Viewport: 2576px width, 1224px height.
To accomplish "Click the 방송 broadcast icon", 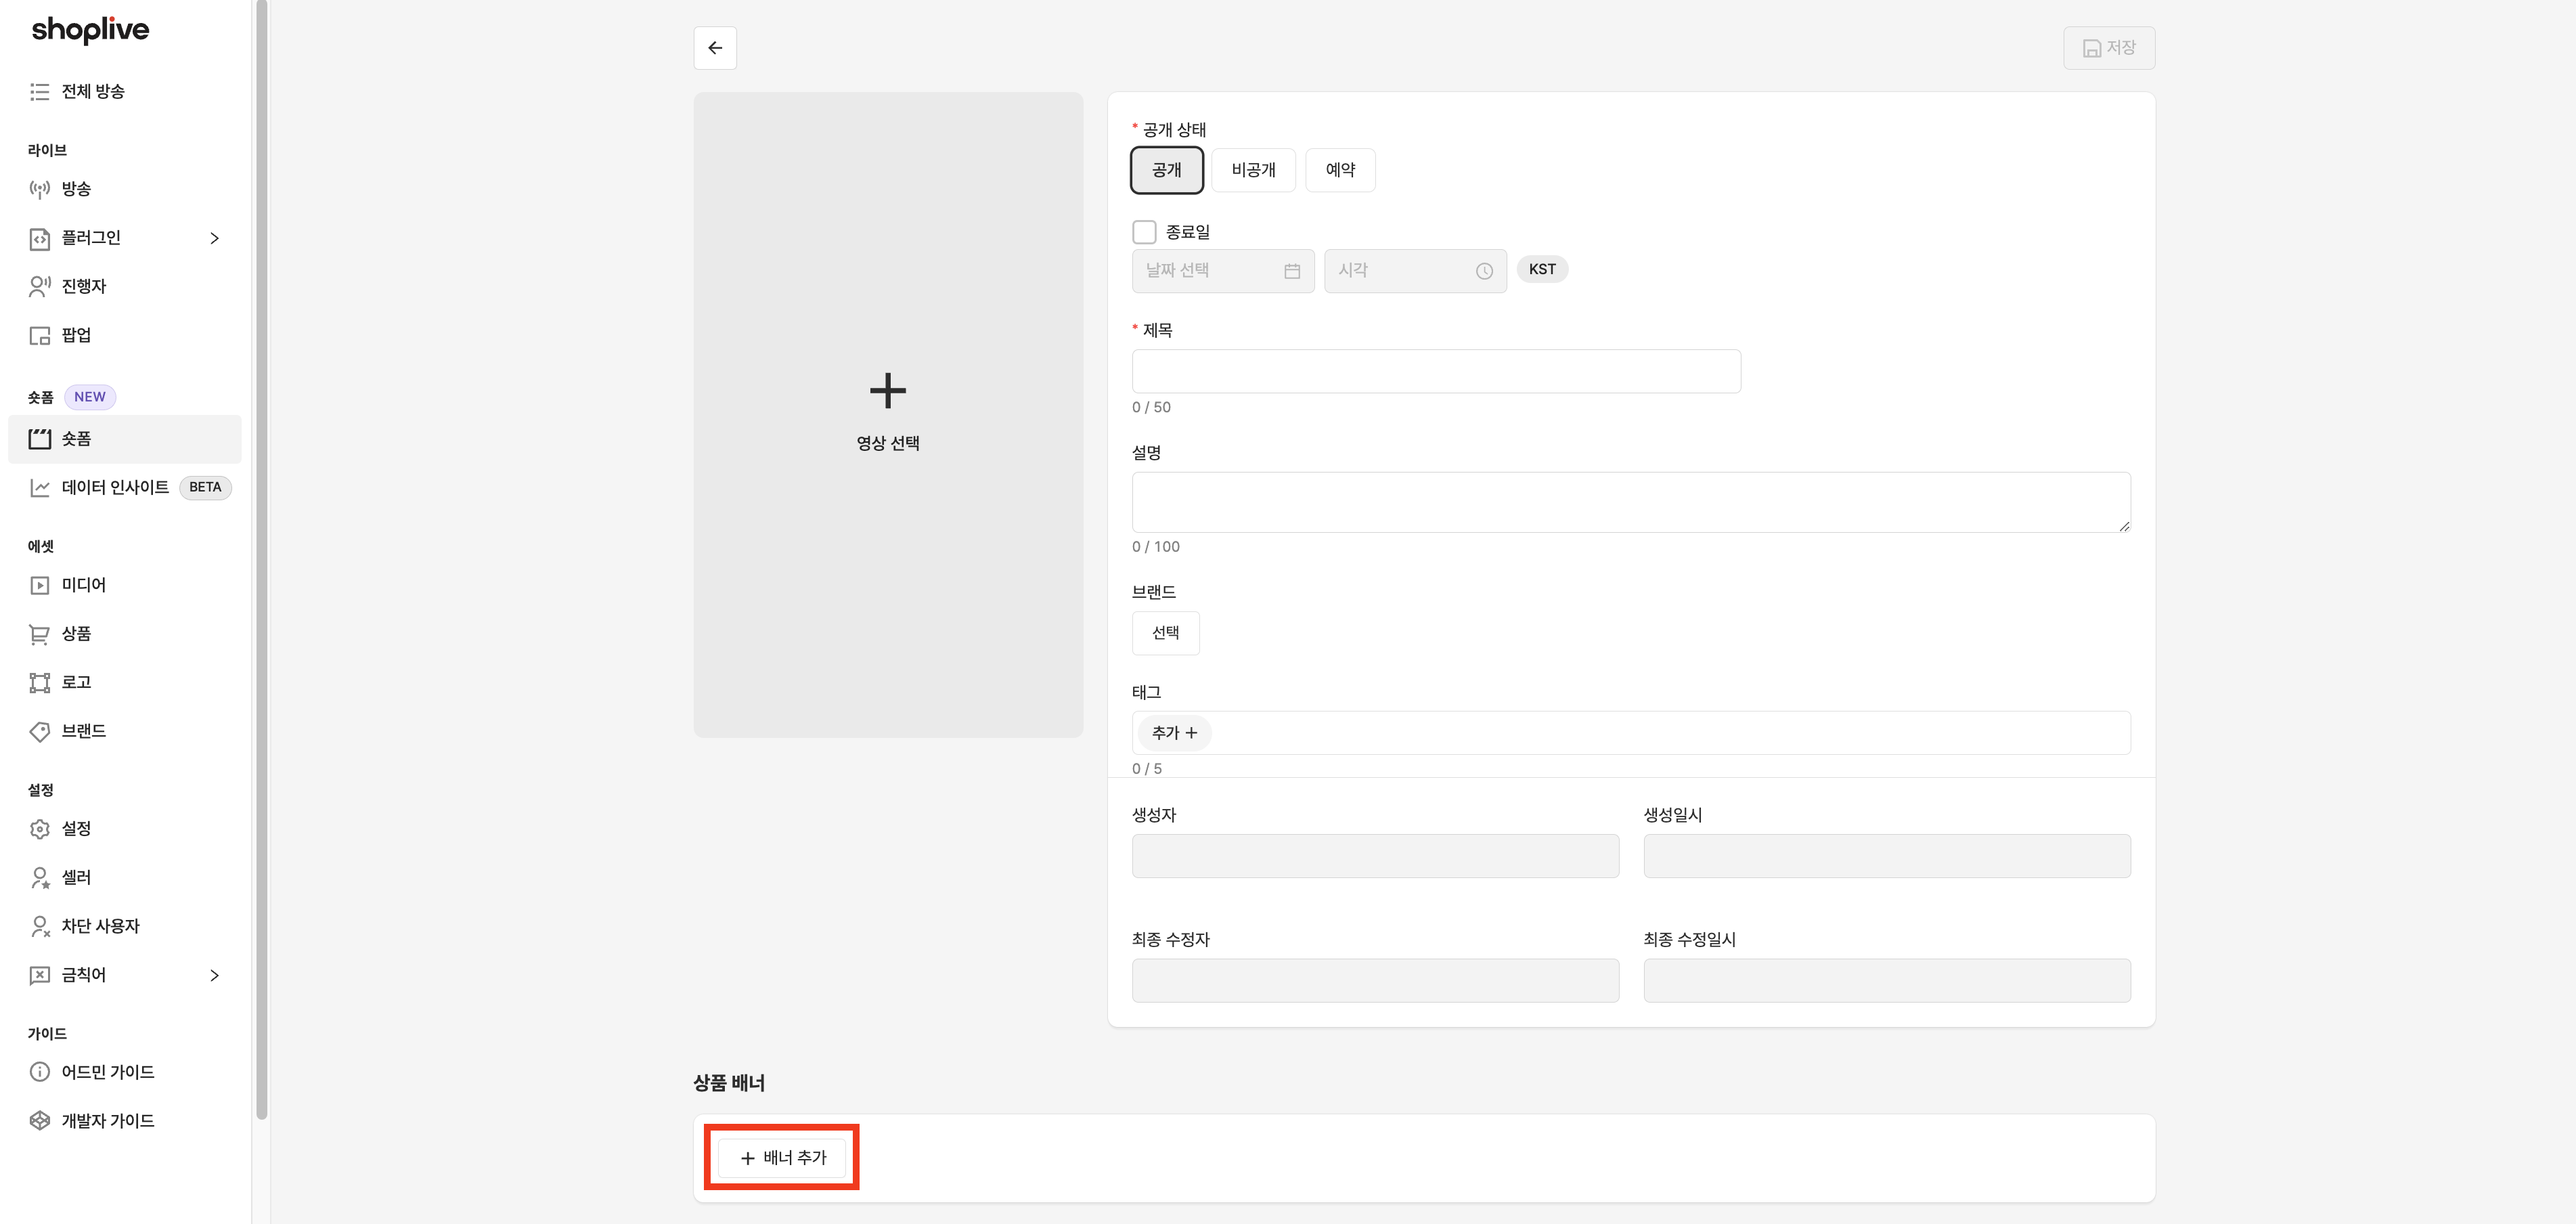I will coord(40,189).
